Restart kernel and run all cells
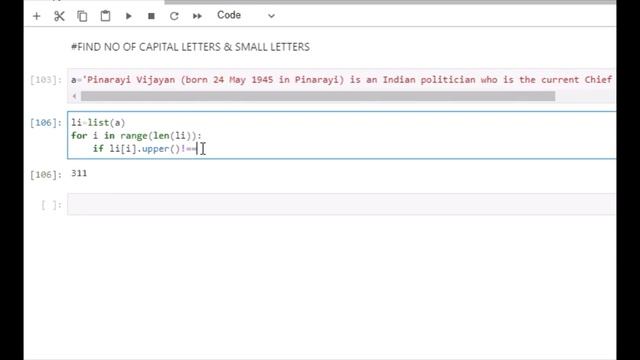This screenshot has height=360, width=640. [197, 16]
